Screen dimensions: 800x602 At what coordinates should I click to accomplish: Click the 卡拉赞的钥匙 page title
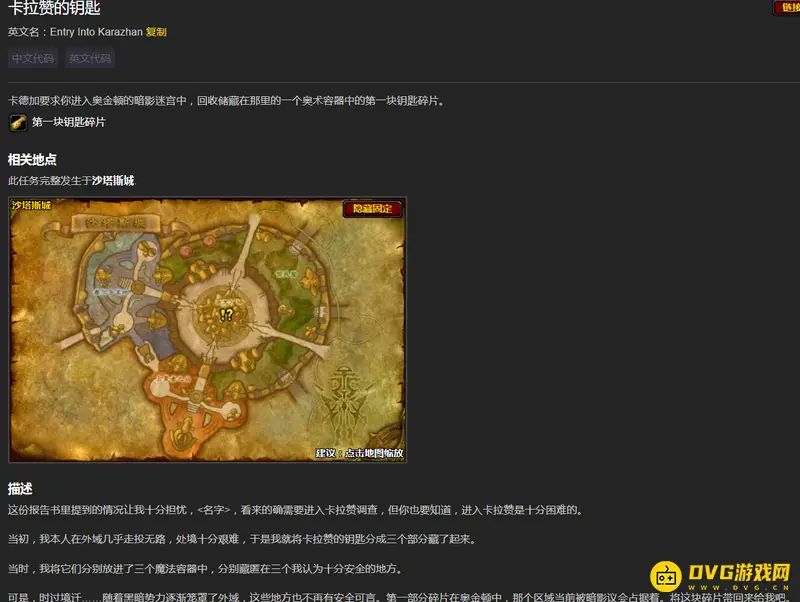[x=54, y=8]
